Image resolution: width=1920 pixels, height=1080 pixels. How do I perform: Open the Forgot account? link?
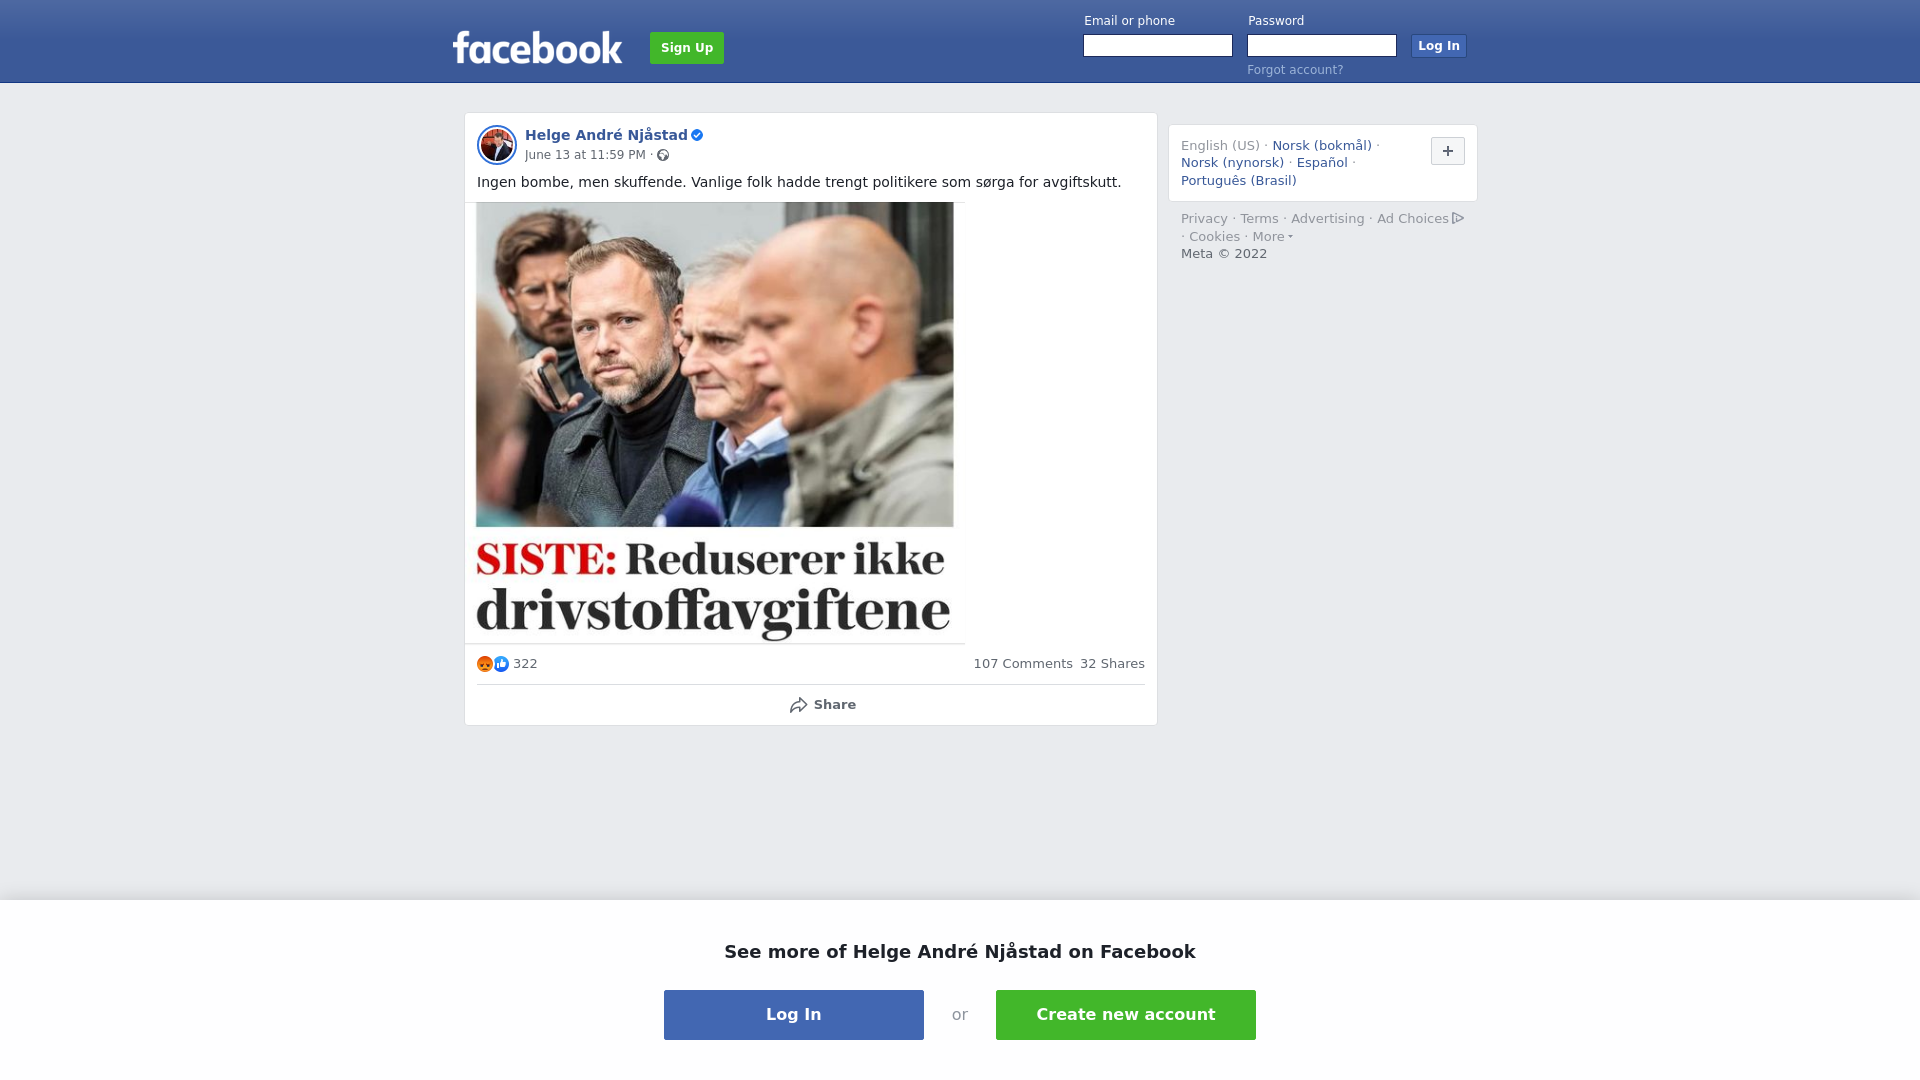[1295, 70]
